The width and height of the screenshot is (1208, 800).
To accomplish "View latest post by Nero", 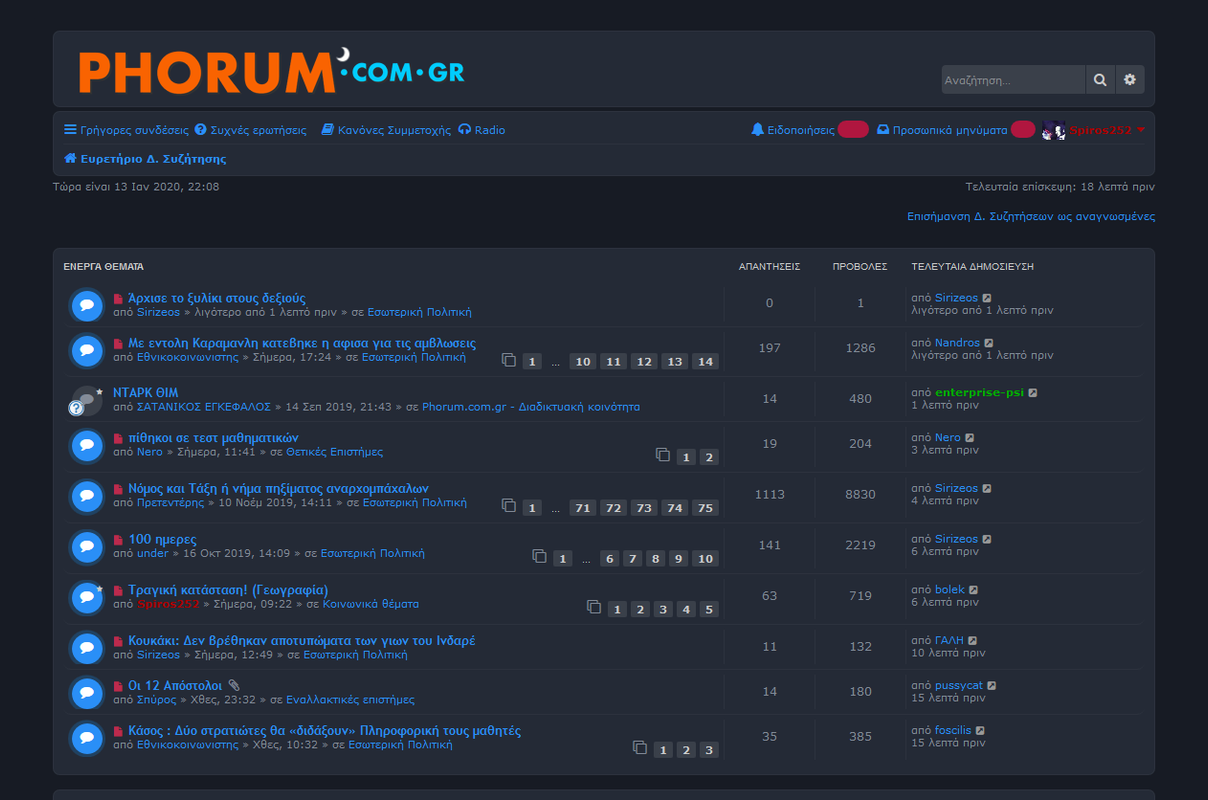I will pyautogui.click(x=969, y=438).
